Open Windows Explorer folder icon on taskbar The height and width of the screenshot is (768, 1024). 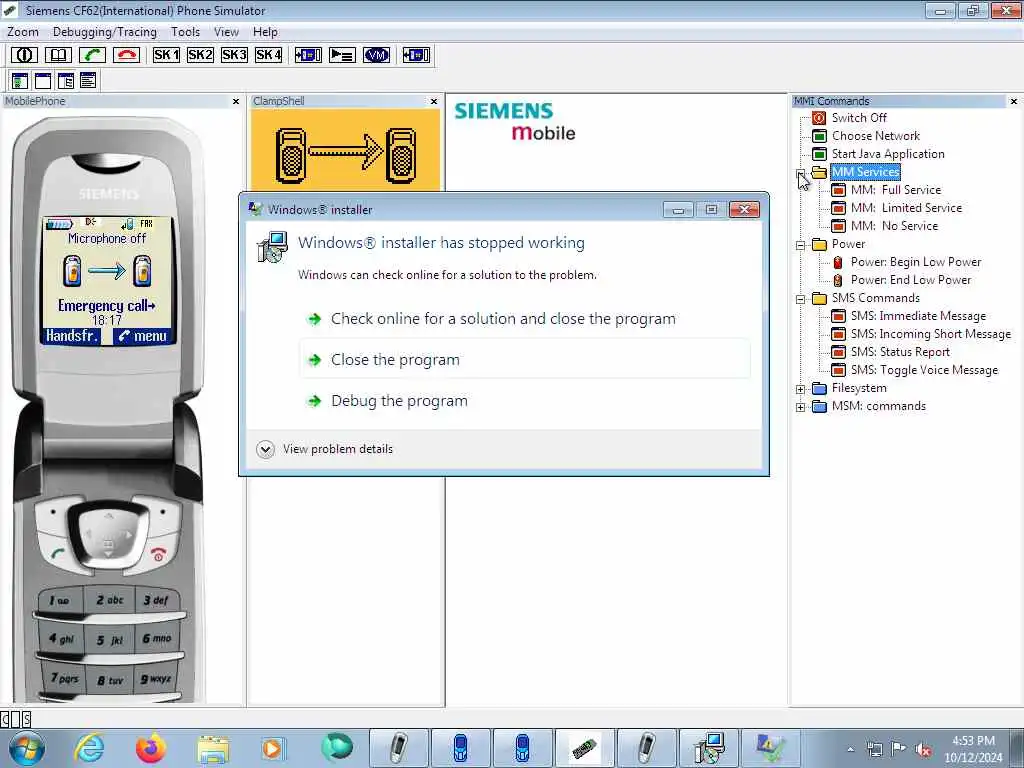coord(213,748)
